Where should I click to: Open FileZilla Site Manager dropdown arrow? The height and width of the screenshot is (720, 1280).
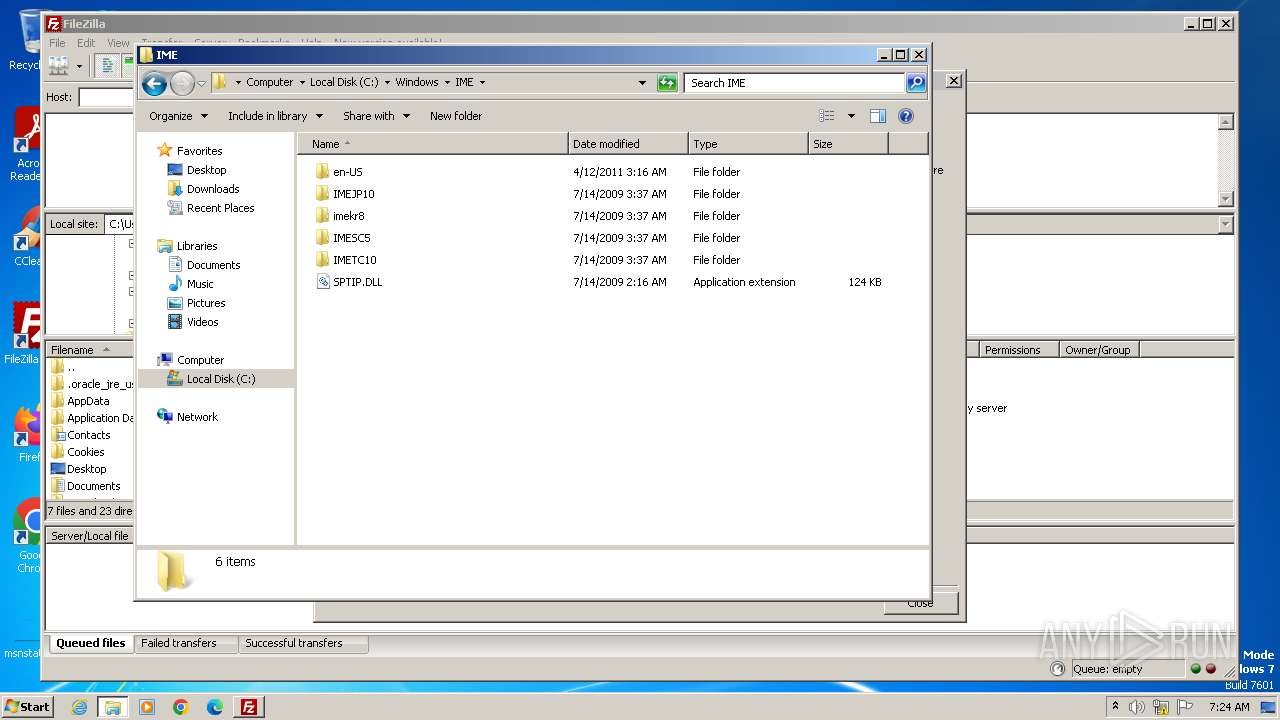point(79,66)
